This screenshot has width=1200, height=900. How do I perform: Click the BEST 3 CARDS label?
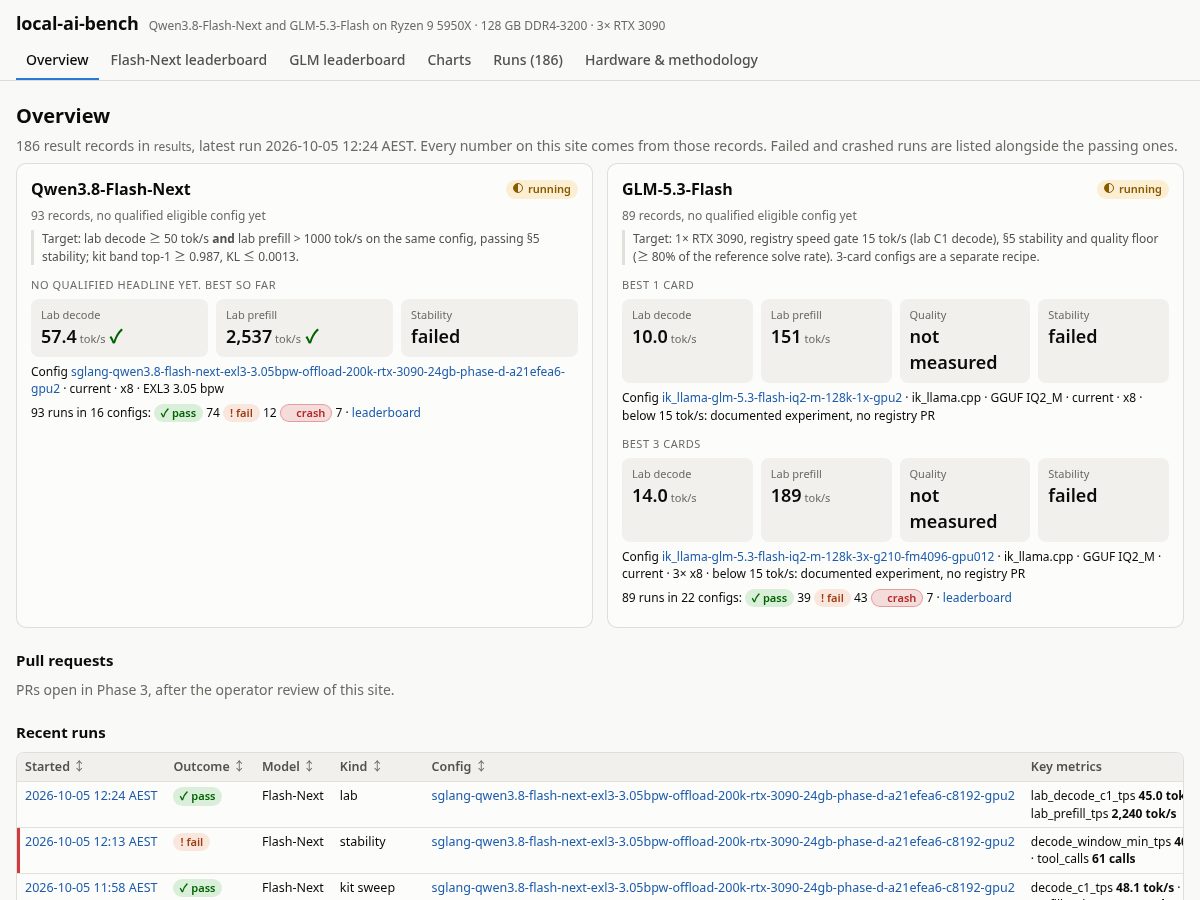click(x=661, y=444)
